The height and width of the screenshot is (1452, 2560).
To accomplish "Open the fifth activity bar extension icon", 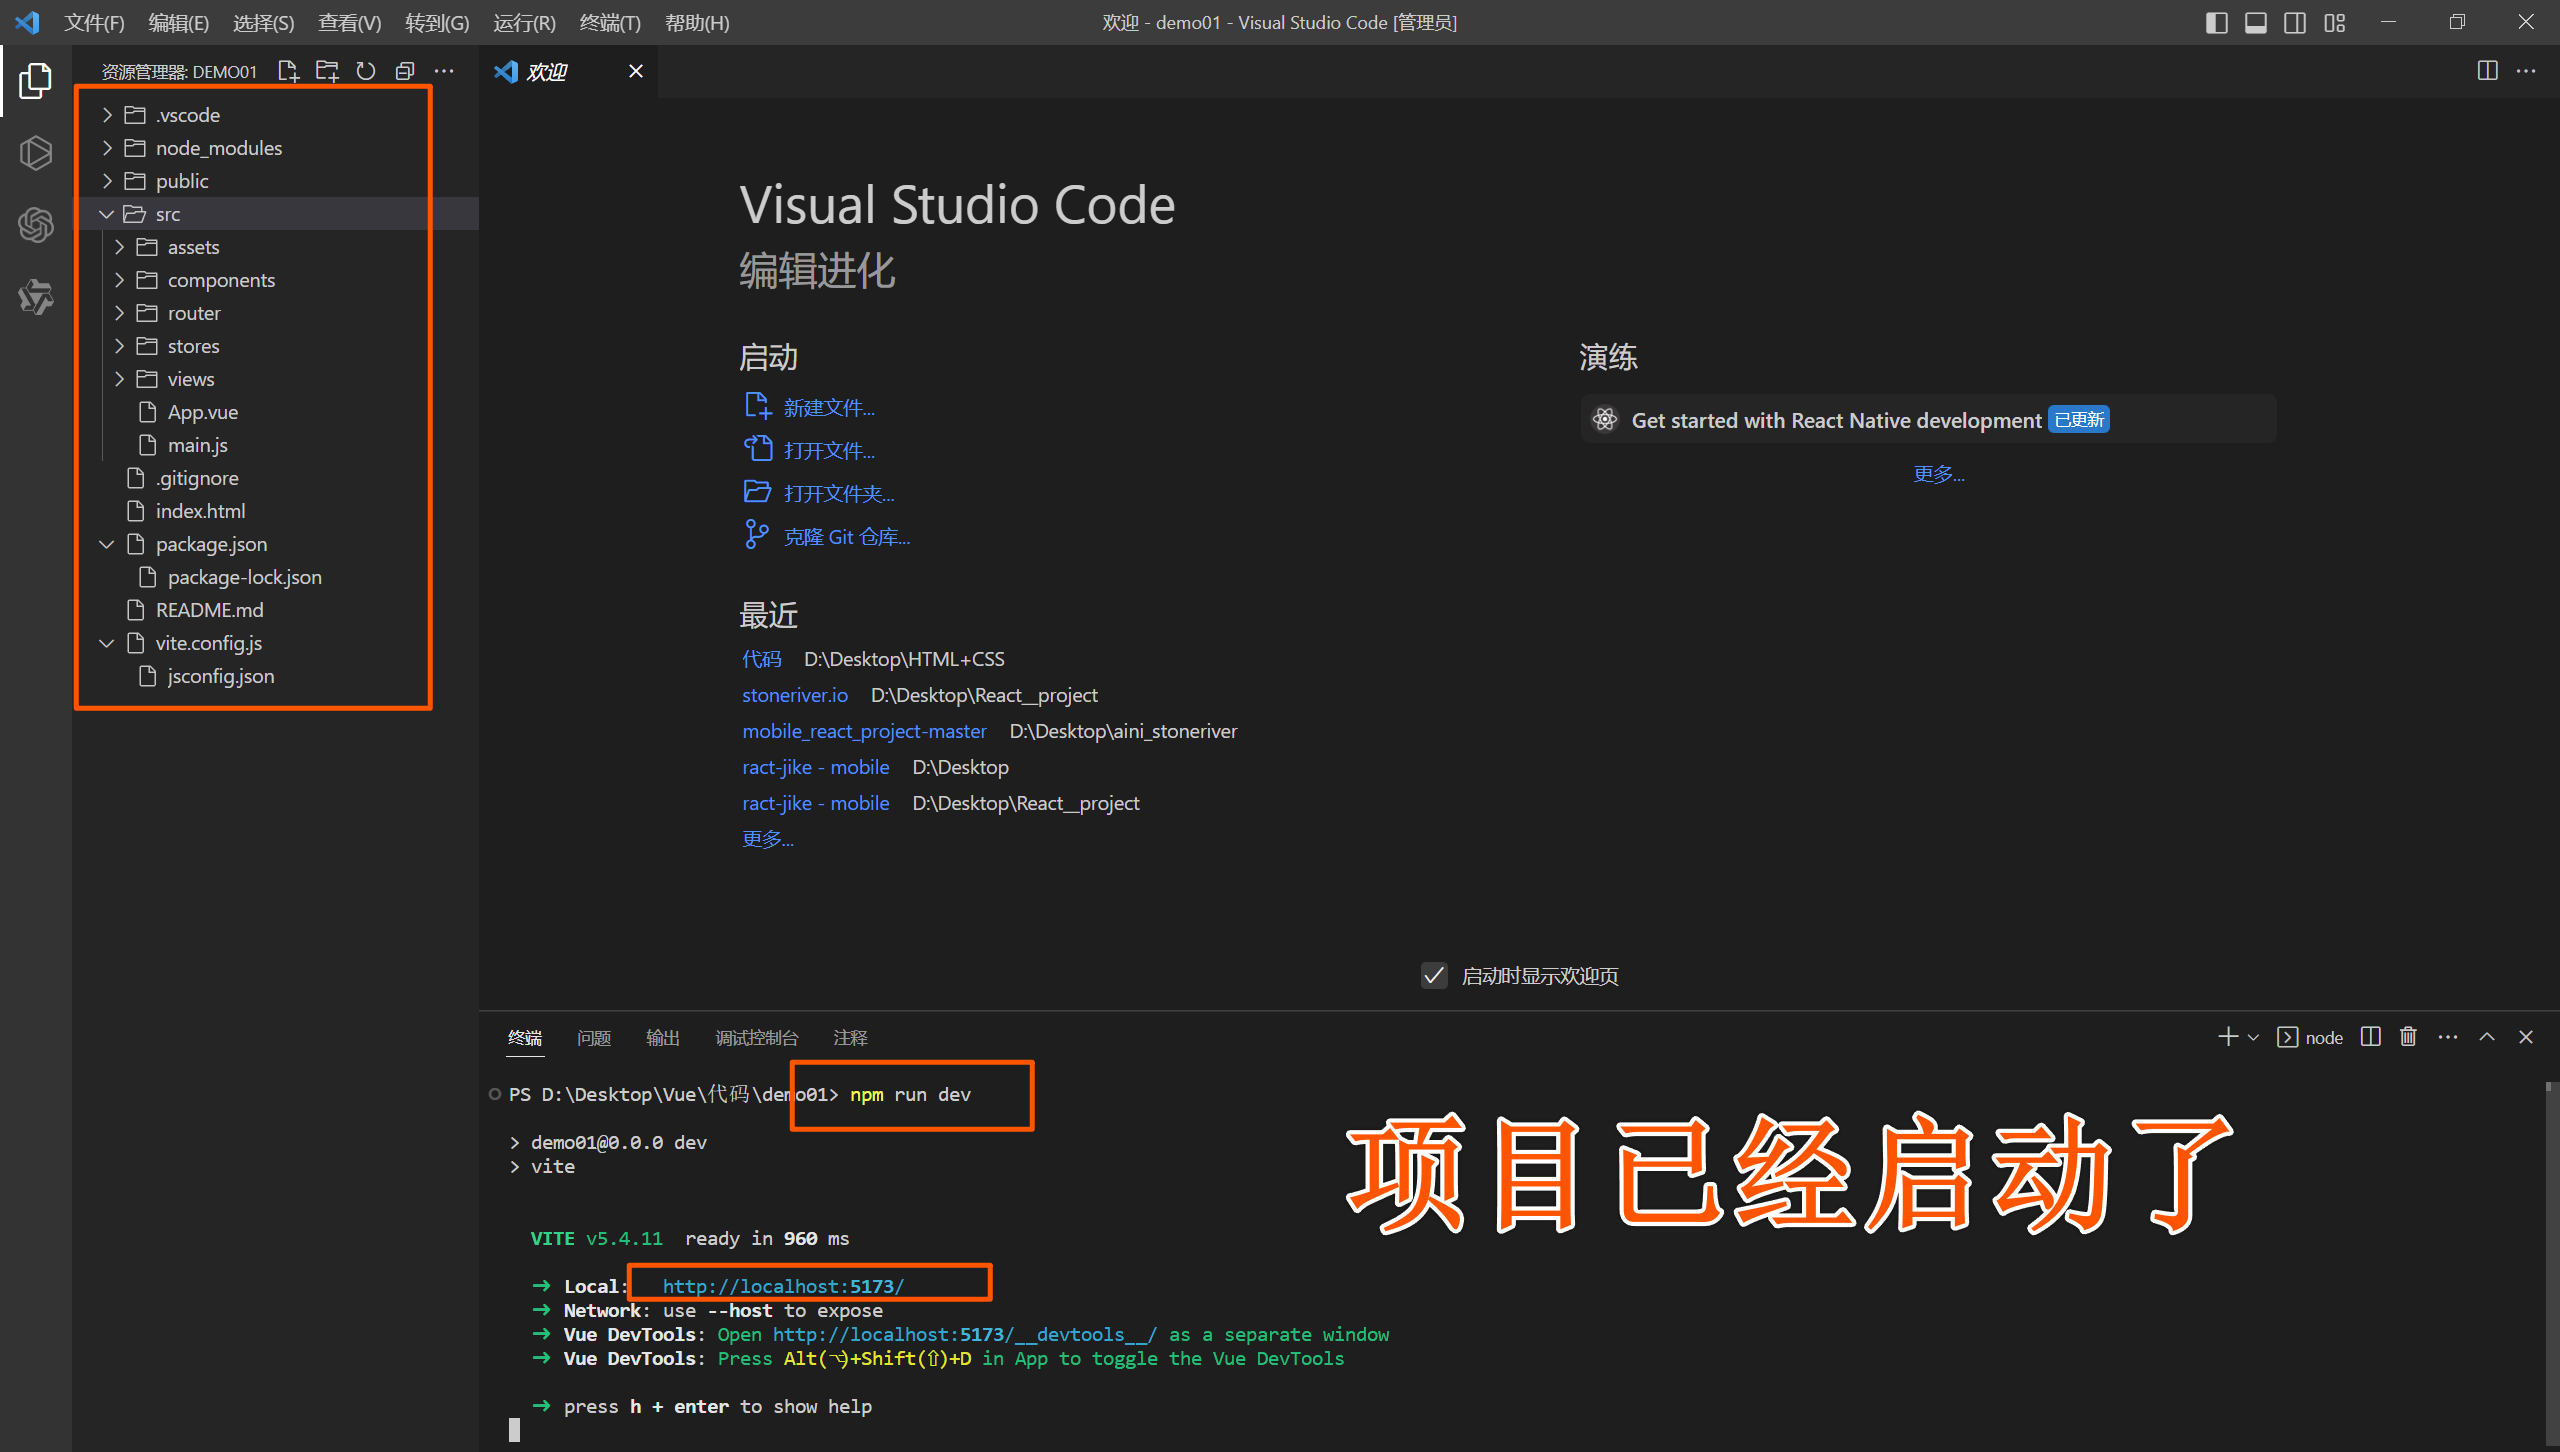I will click(x=35, y=297).
